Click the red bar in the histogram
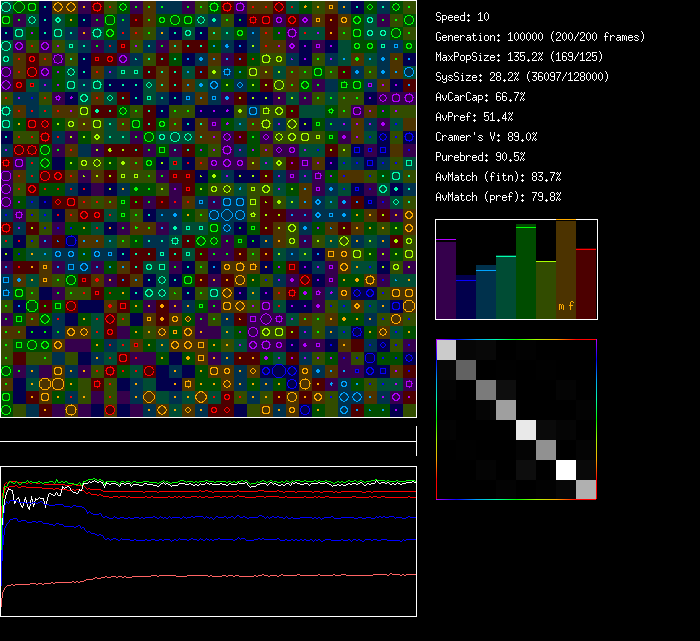 point(586,283)
